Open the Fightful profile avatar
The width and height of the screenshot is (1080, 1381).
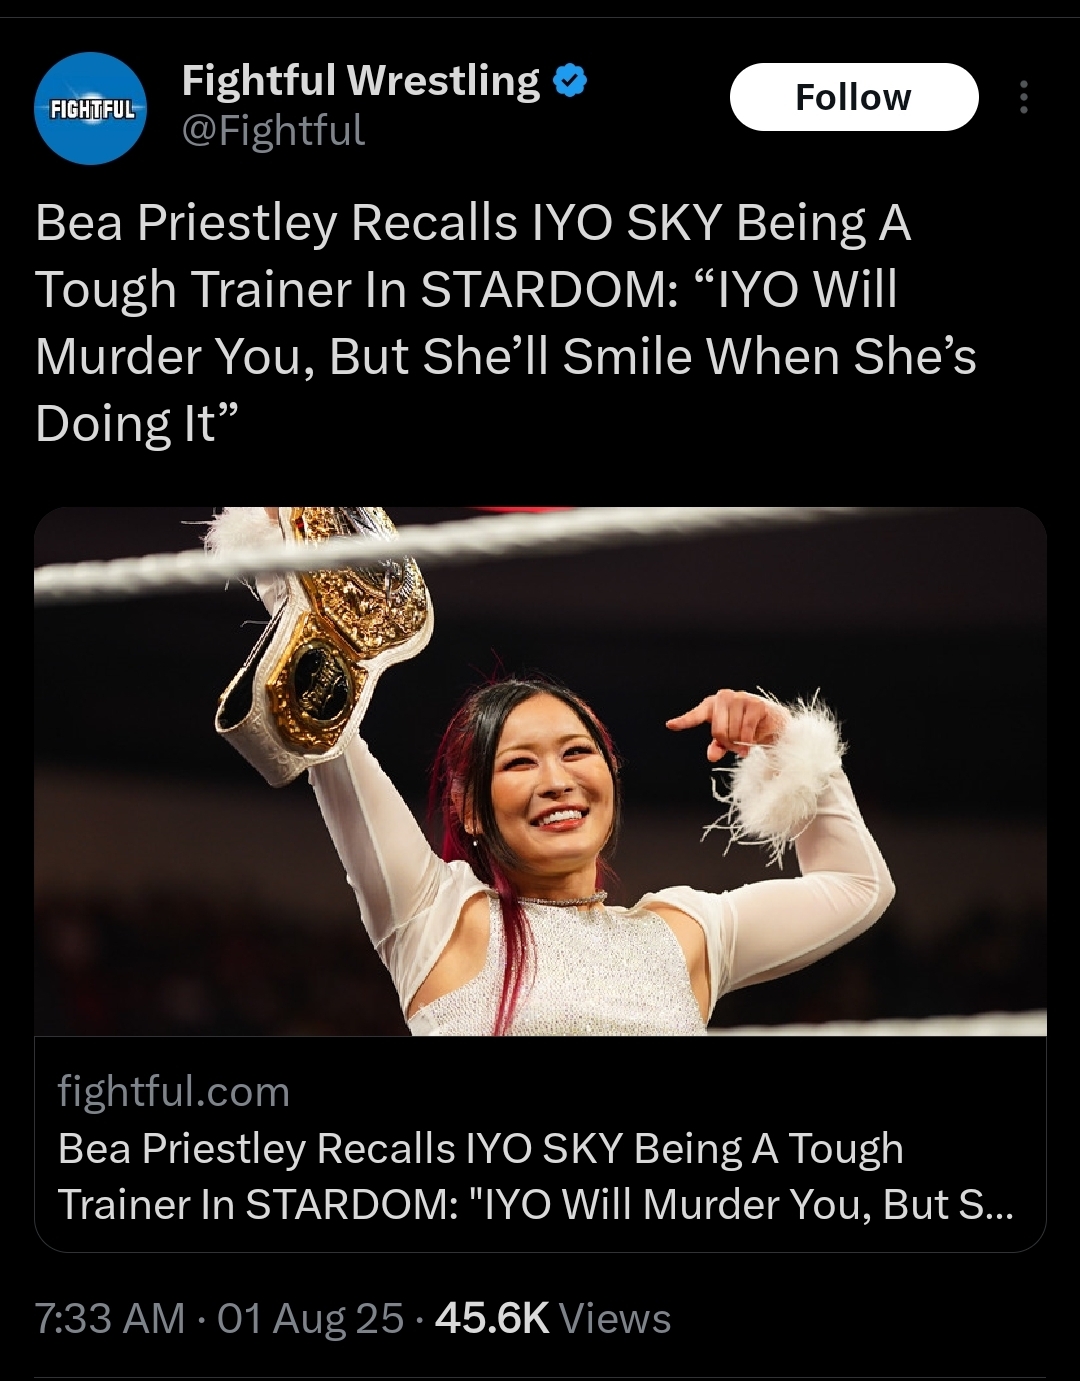tap(91, 108)
